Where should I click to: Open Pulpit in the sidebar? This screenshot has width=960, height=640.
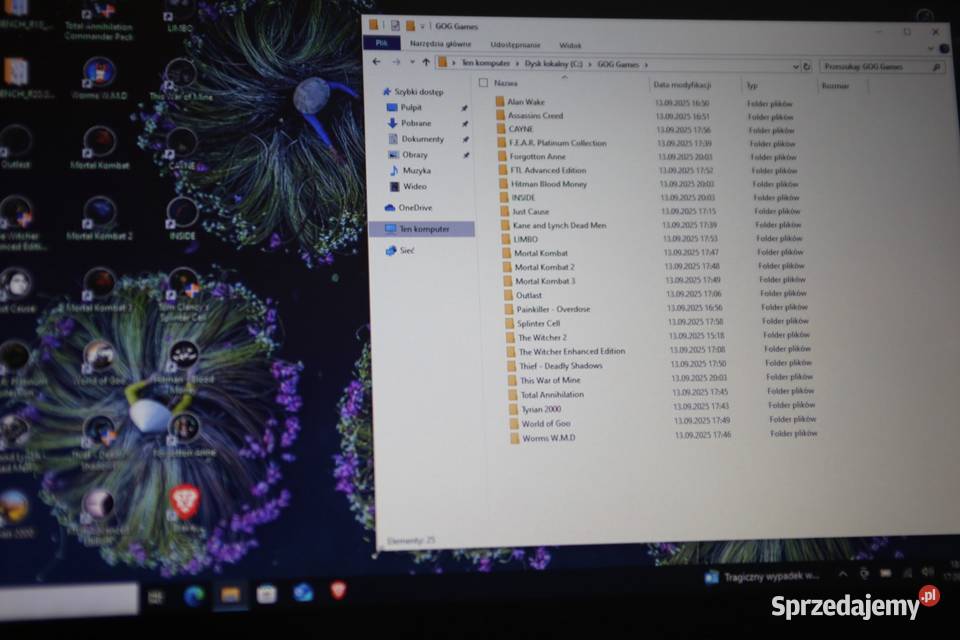click(x=411, y=107)
